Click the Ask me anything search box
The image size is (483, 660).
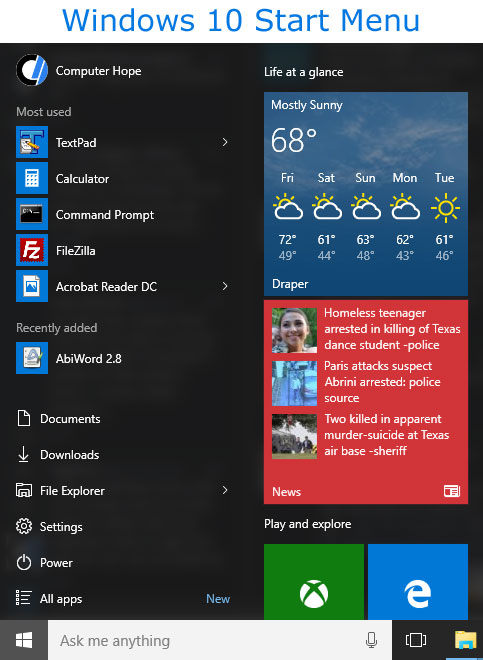click(x=220, y=640)
